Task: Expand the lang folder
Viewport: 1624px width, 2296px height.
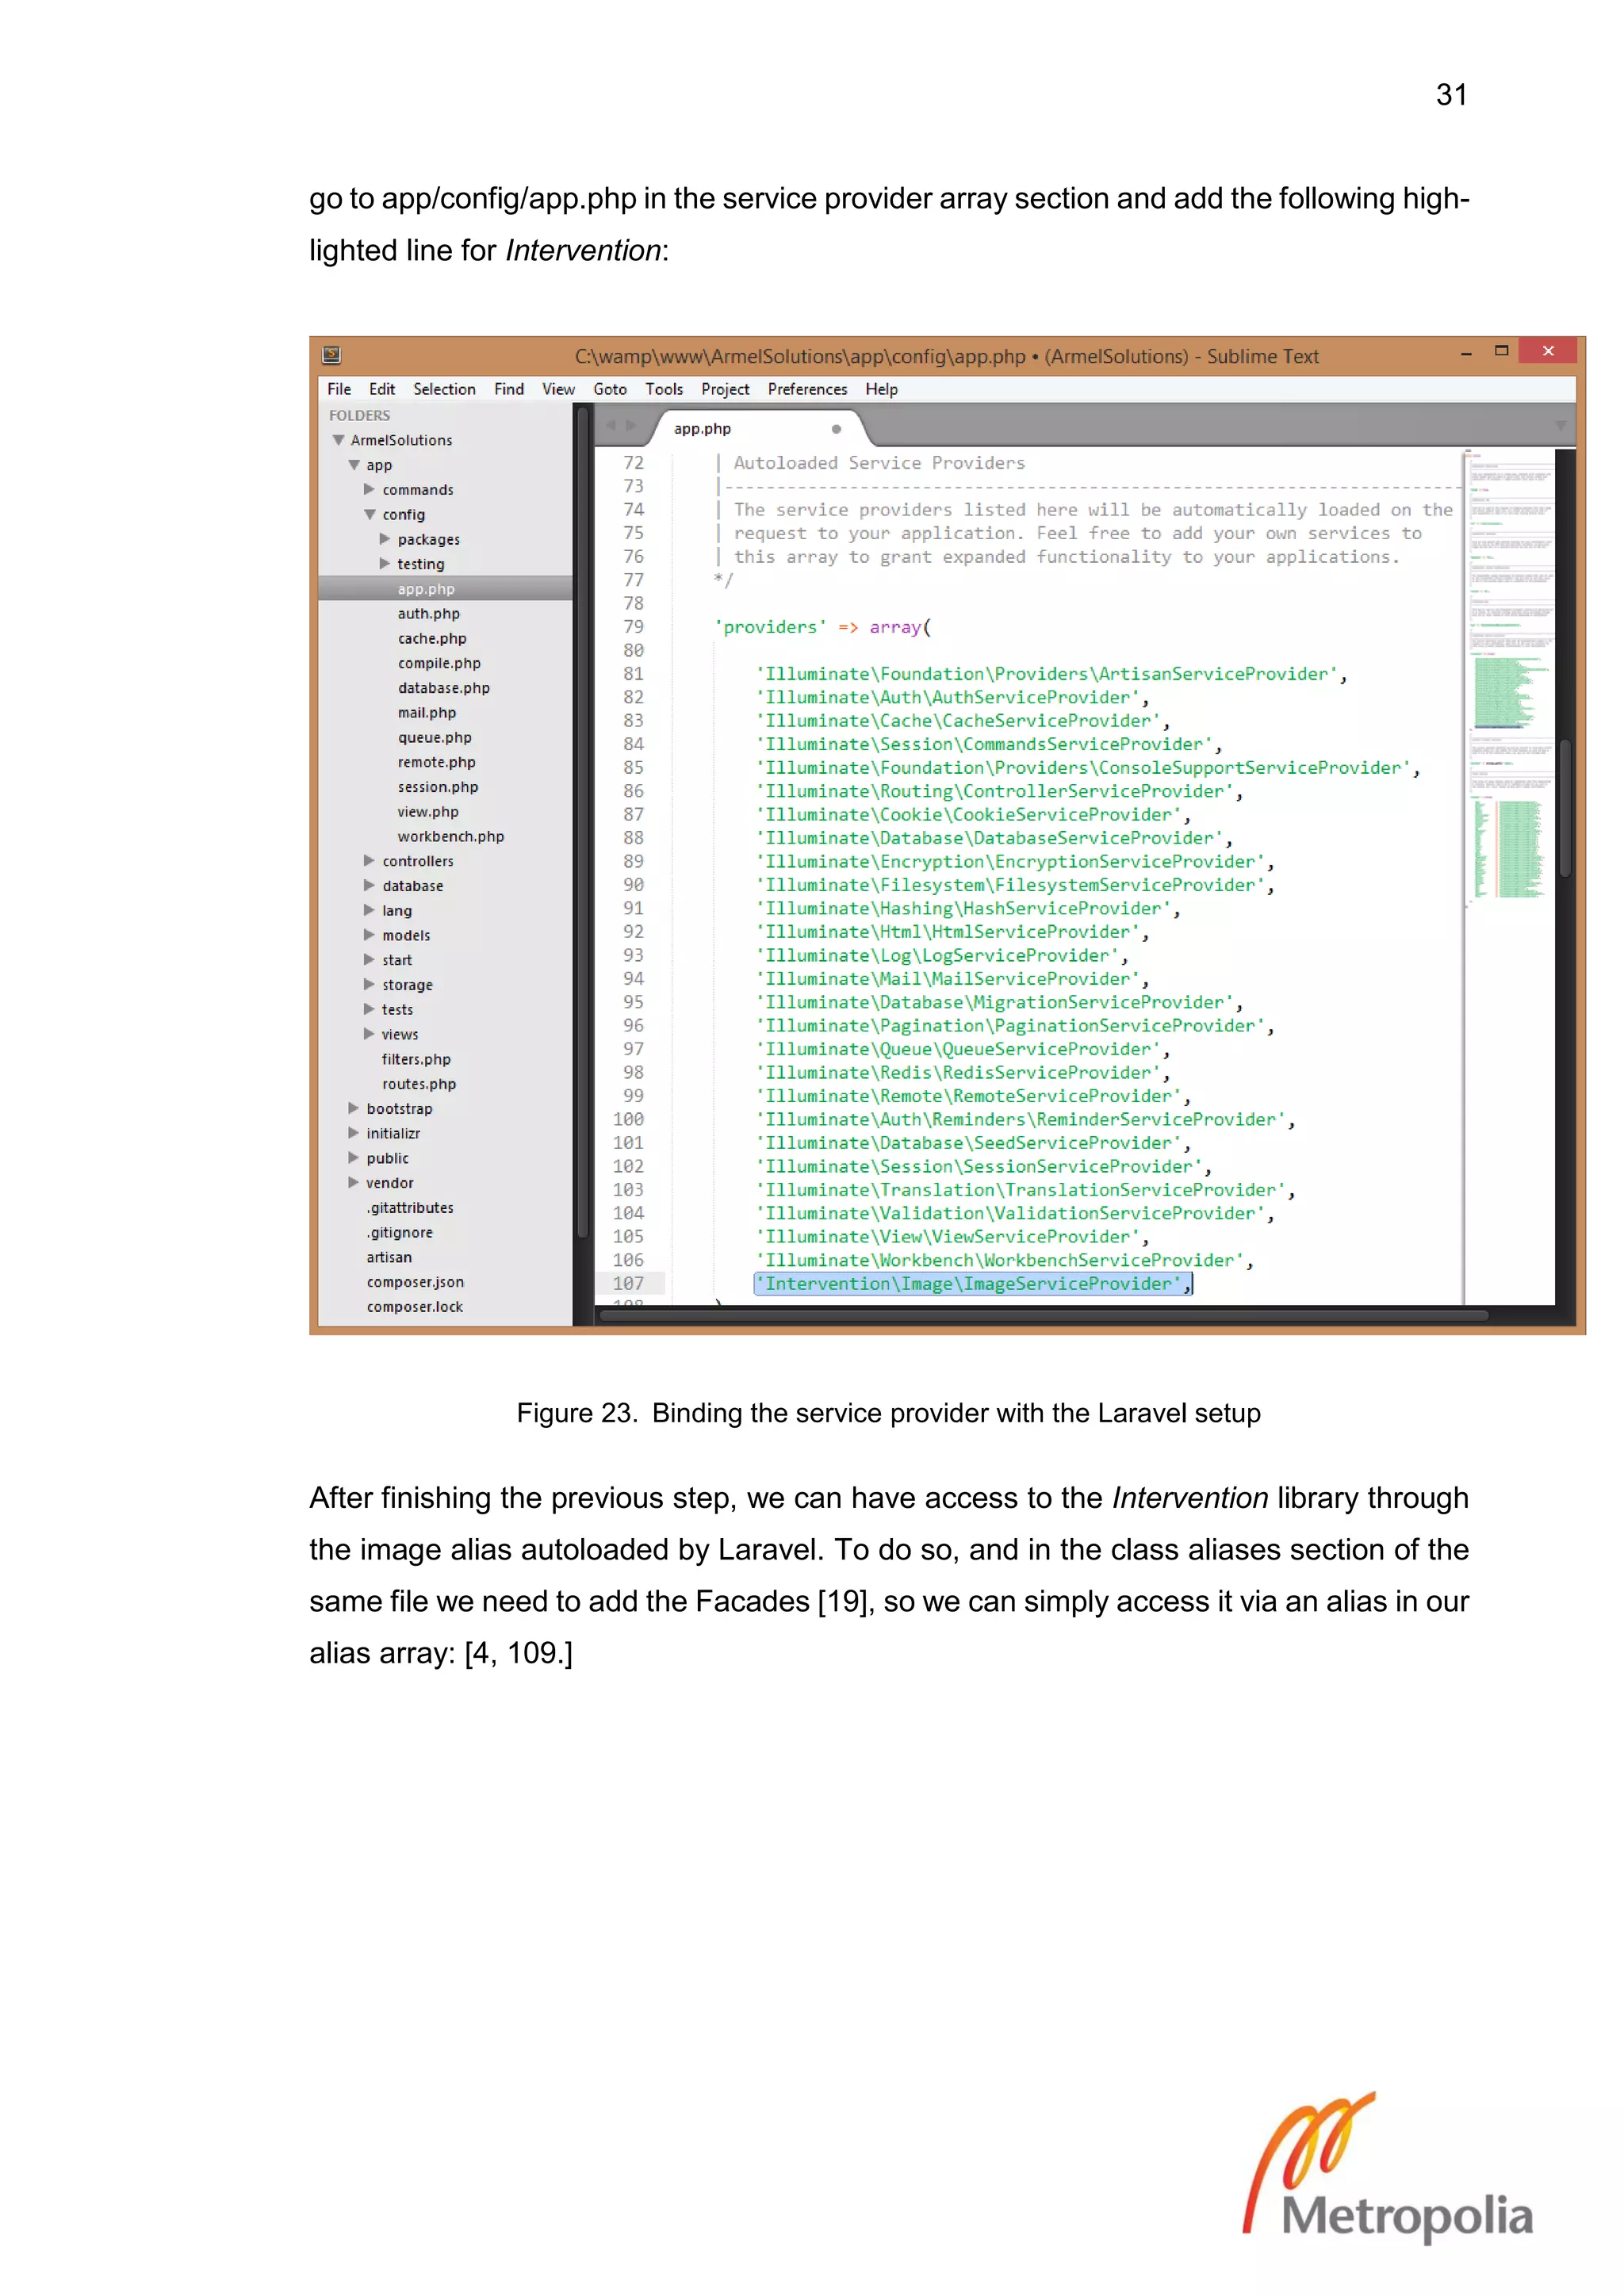Action: point(369,910)
